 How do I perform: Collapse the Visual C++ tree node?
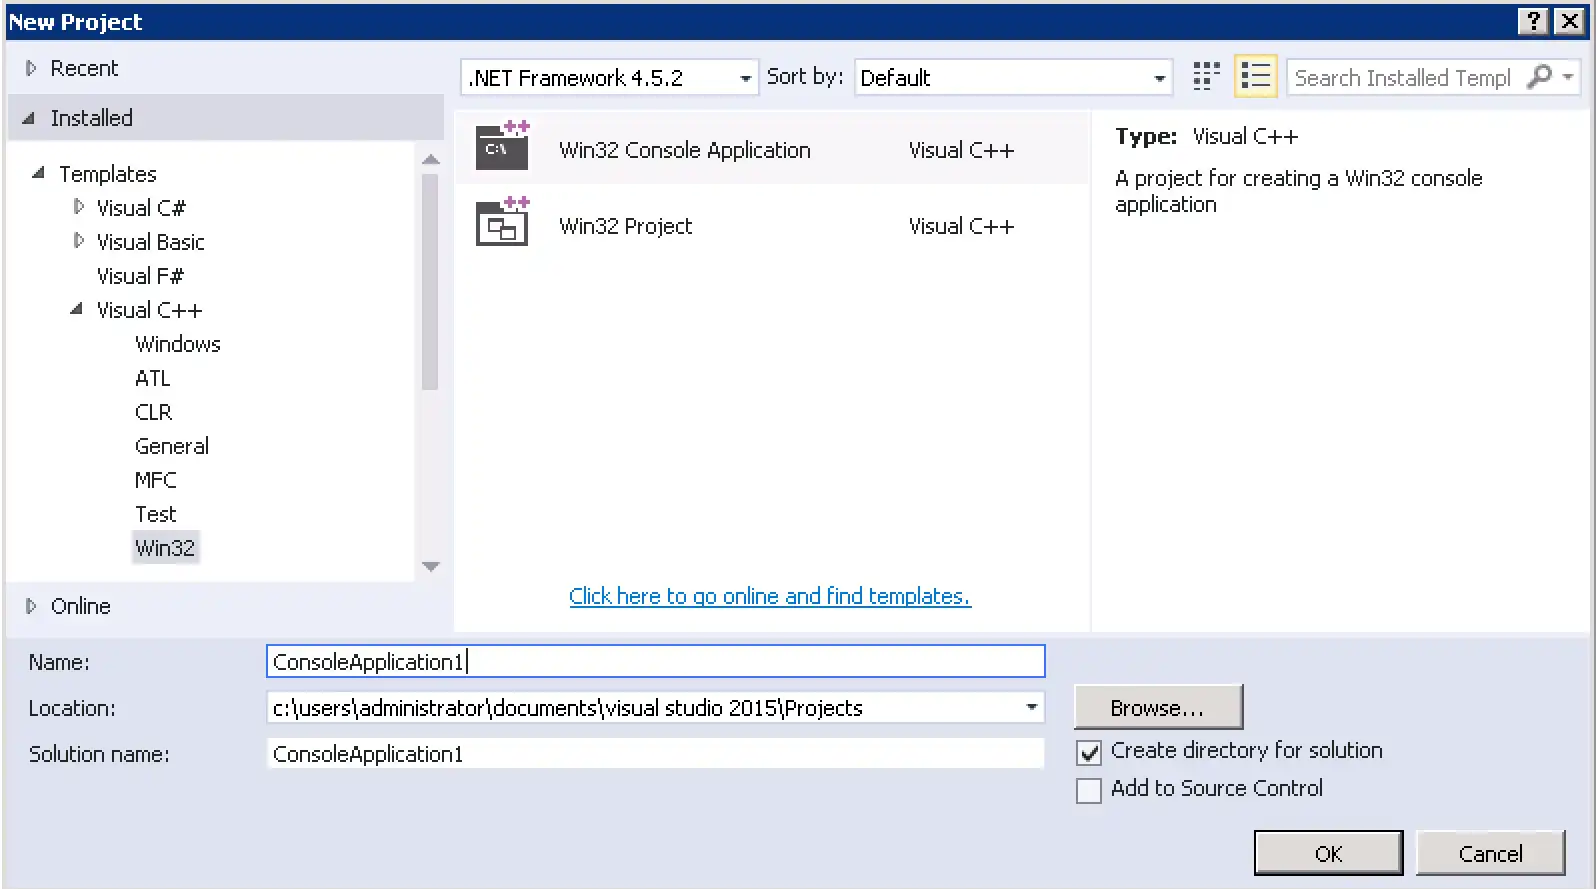point(77,309)
